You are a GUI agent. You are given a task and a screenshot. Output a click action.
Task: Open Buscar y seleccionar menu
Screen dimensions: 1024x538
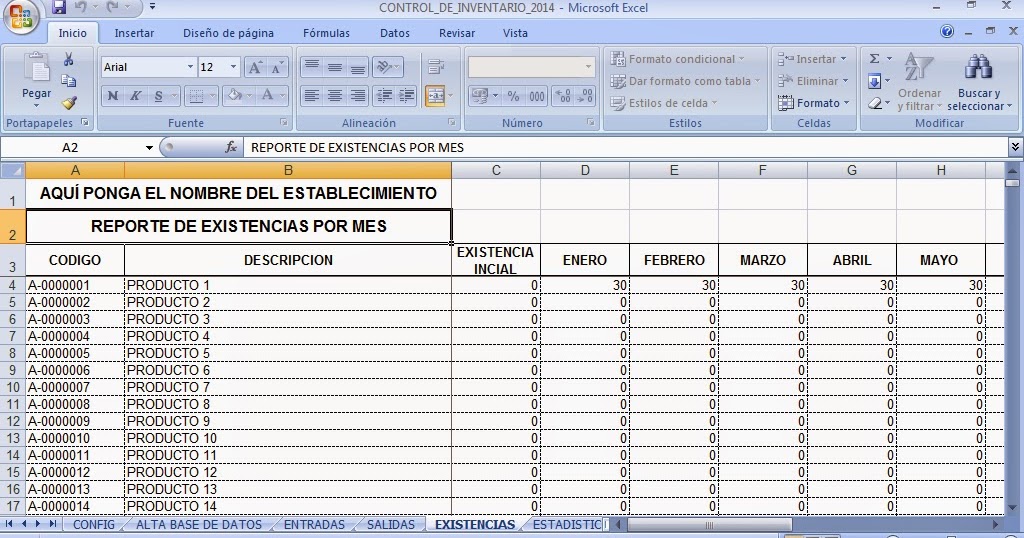point(979,82)
